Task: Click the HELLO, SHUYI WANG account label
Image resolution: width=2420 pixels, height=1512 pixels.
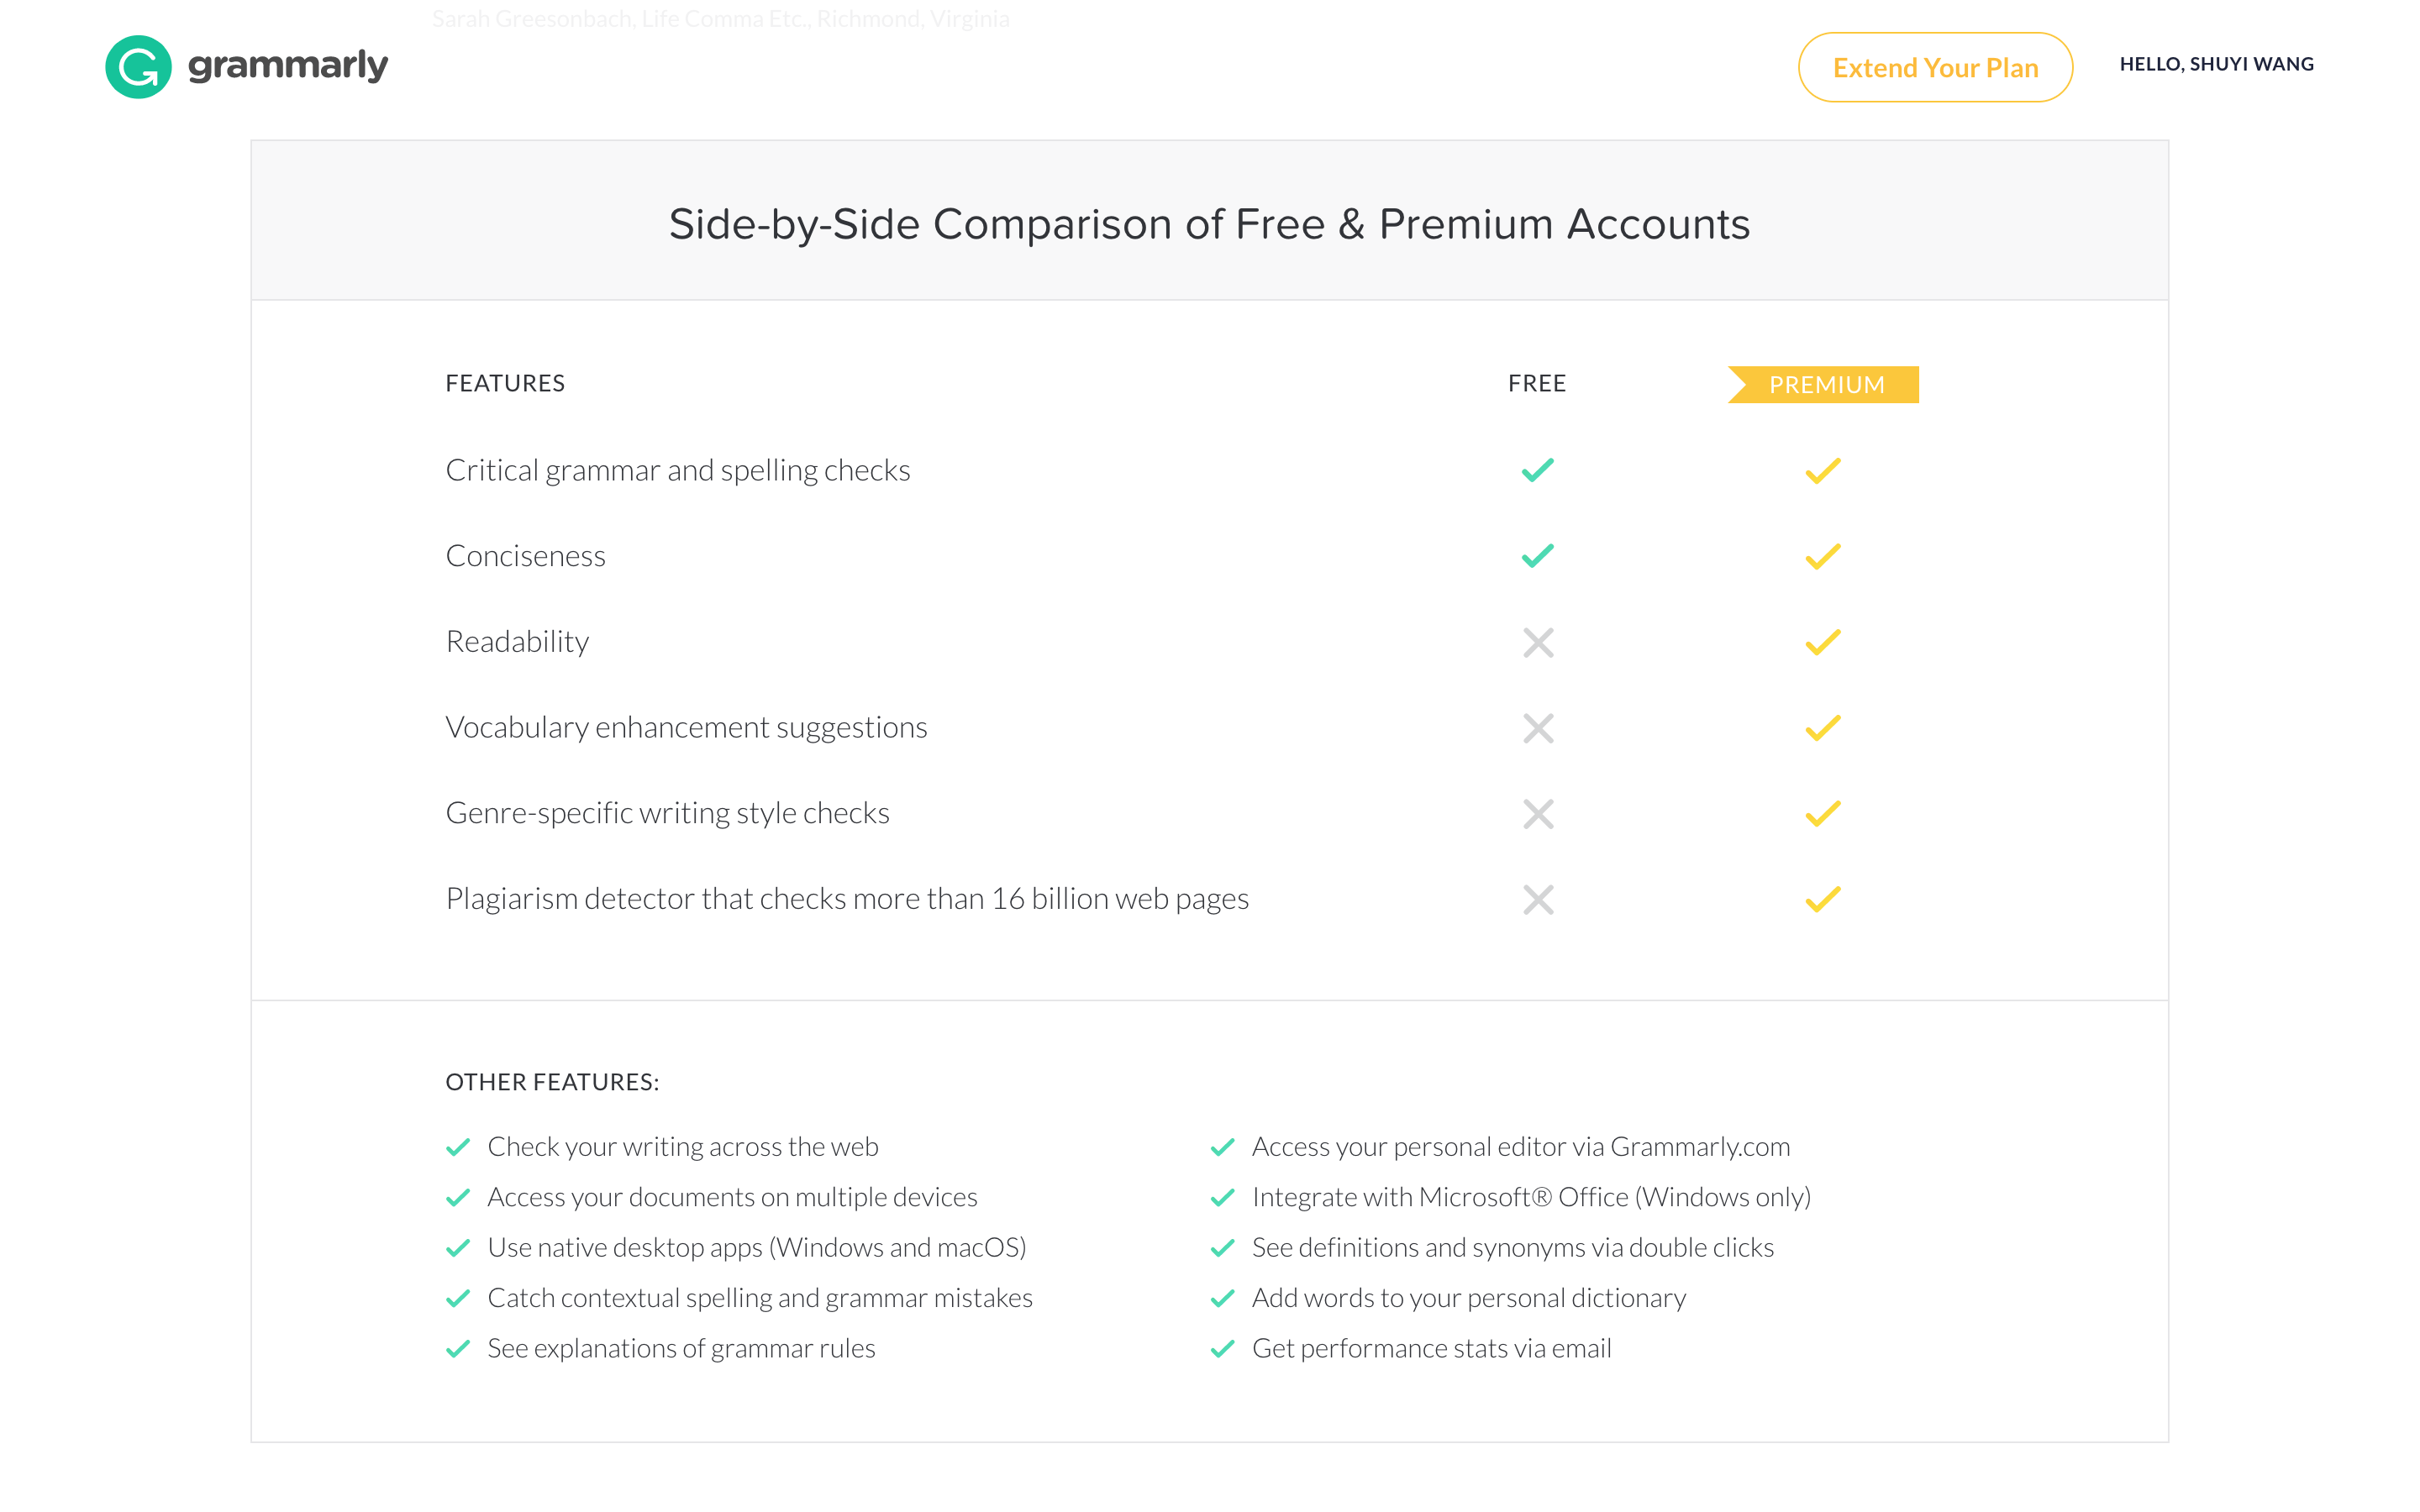Action: point(2216,65)
